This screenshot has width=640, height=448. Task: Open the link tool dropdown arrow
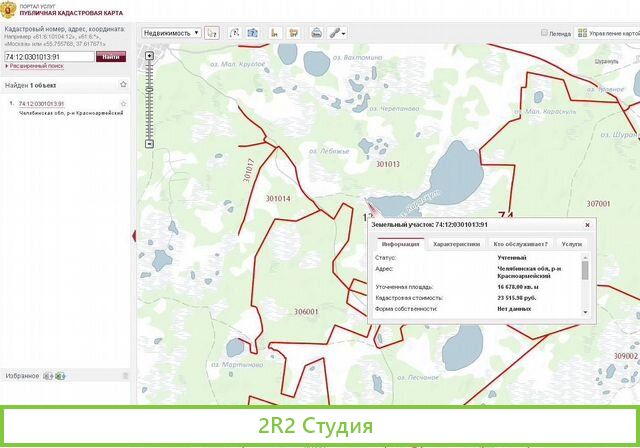345,33
